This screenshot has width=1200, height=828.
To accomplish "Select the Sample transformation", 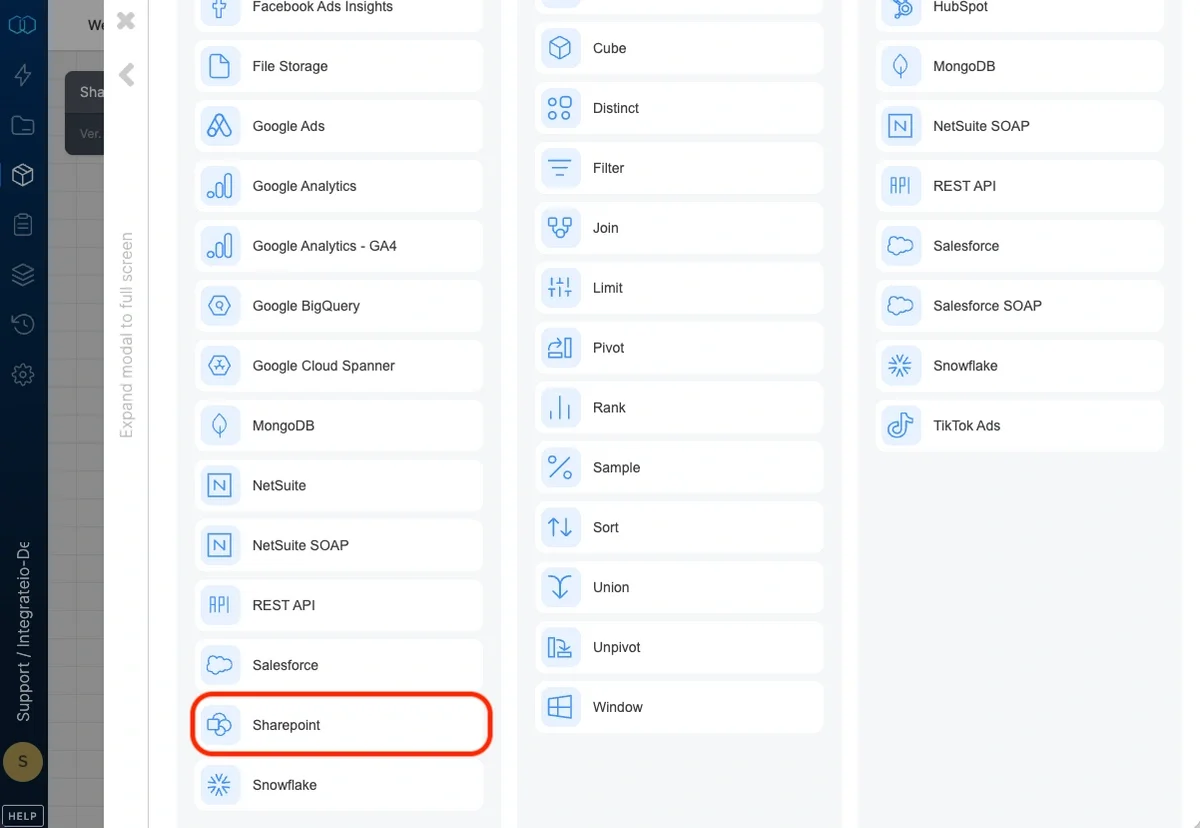I will pyautogui.click(x=679, y=468).
